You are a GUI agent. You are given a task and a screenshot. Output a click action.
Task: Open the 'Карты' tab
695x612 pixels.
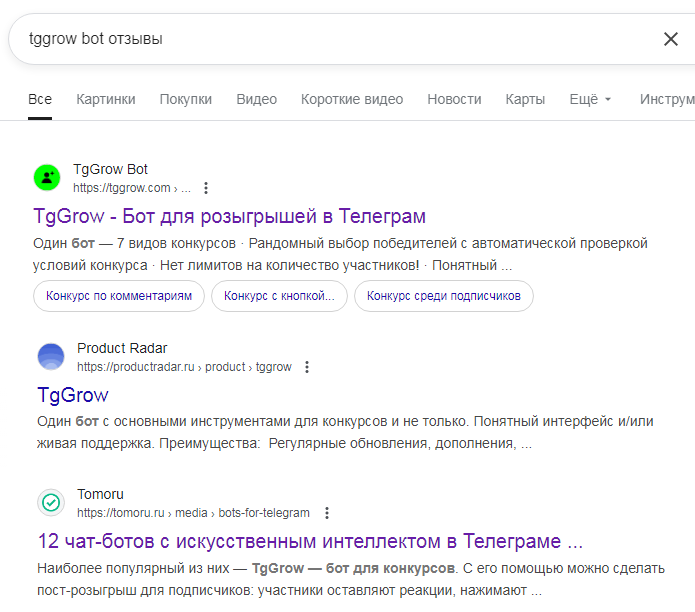[525, 99]
